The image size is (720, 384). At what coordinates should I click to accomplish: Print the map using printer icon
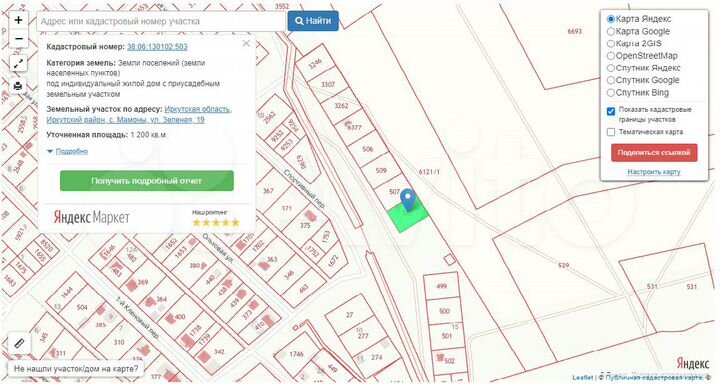[18, 85]
